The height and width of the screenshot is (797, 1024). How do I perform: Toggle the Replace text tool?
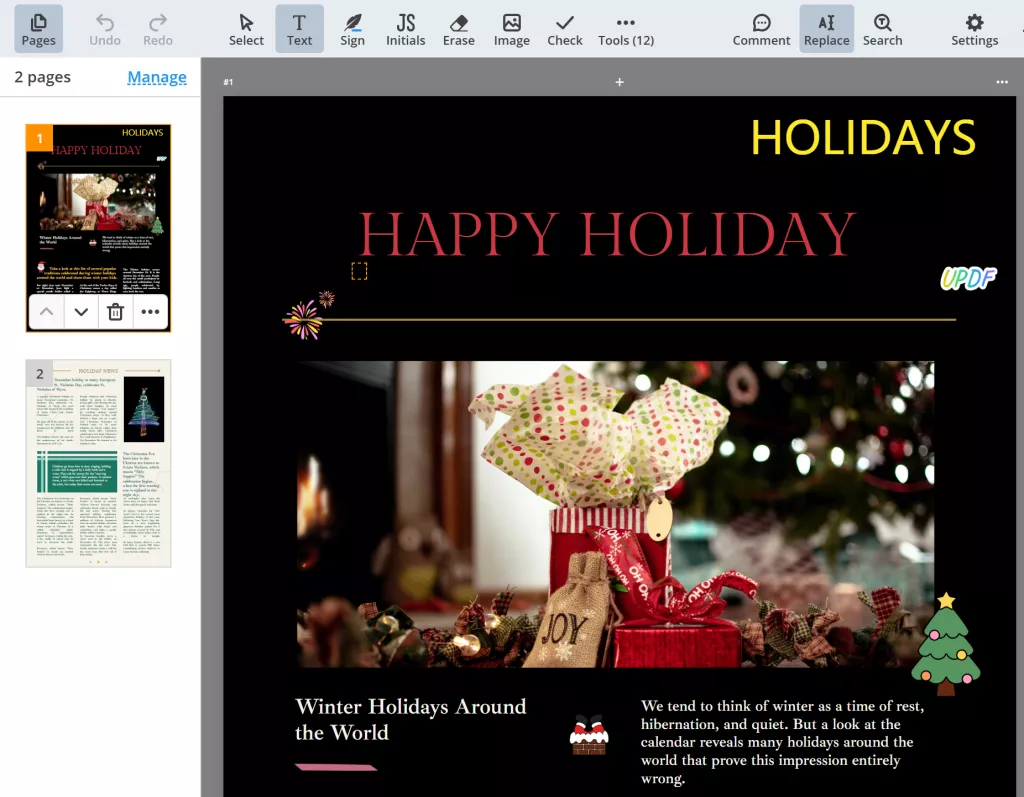826,29
